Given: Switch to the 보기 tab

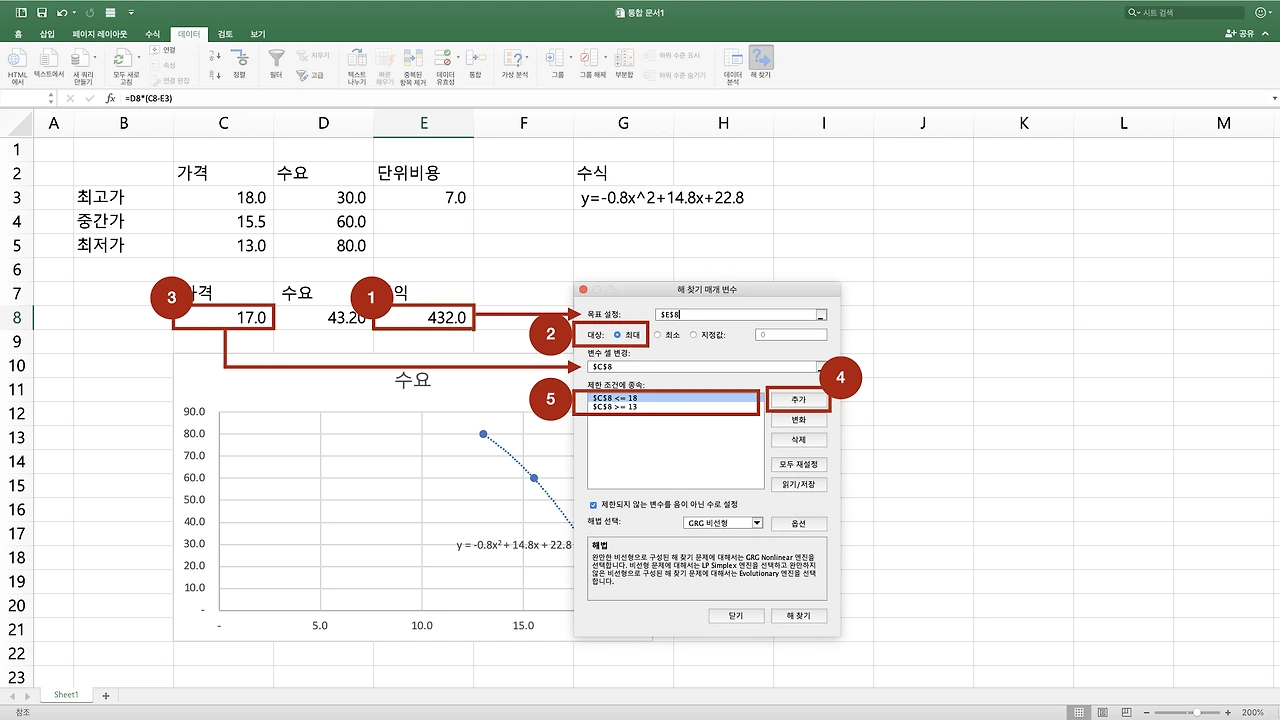Looking at the screenshot, I should pos(258,34).
